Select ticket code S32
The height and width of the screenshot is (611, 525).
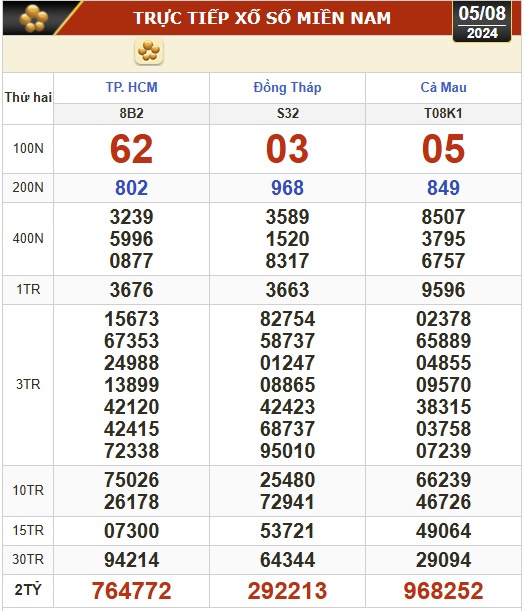[288, 113]
